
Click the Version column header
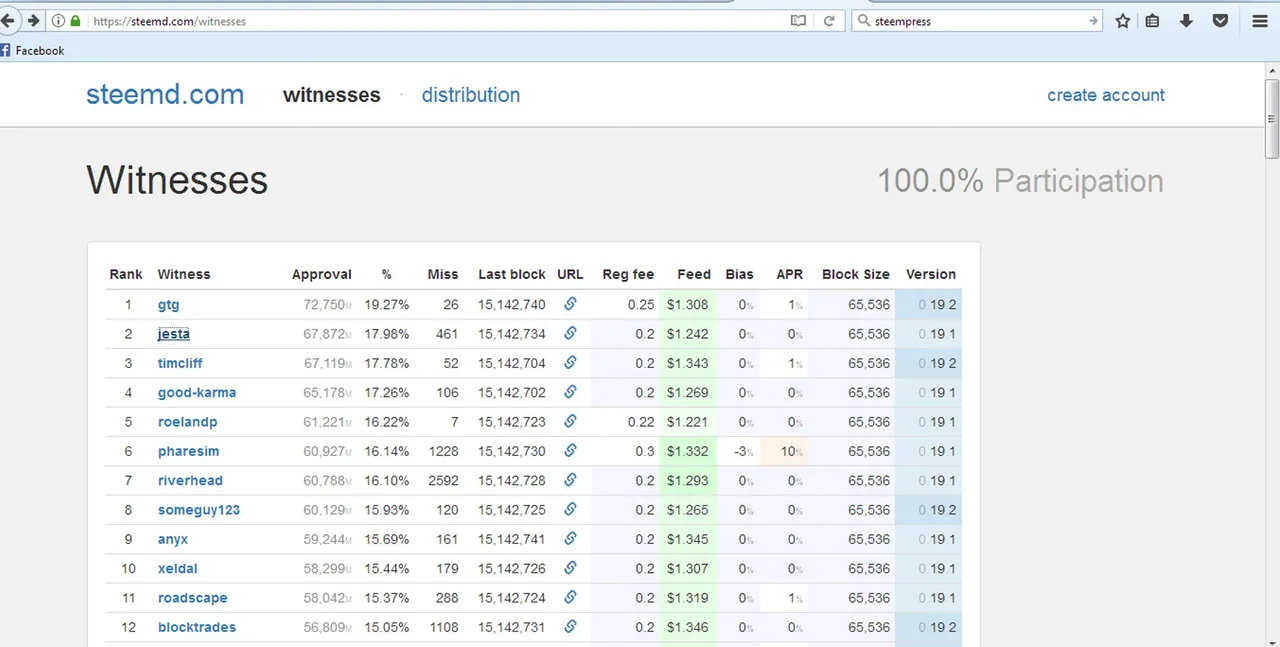coord(931,274)
